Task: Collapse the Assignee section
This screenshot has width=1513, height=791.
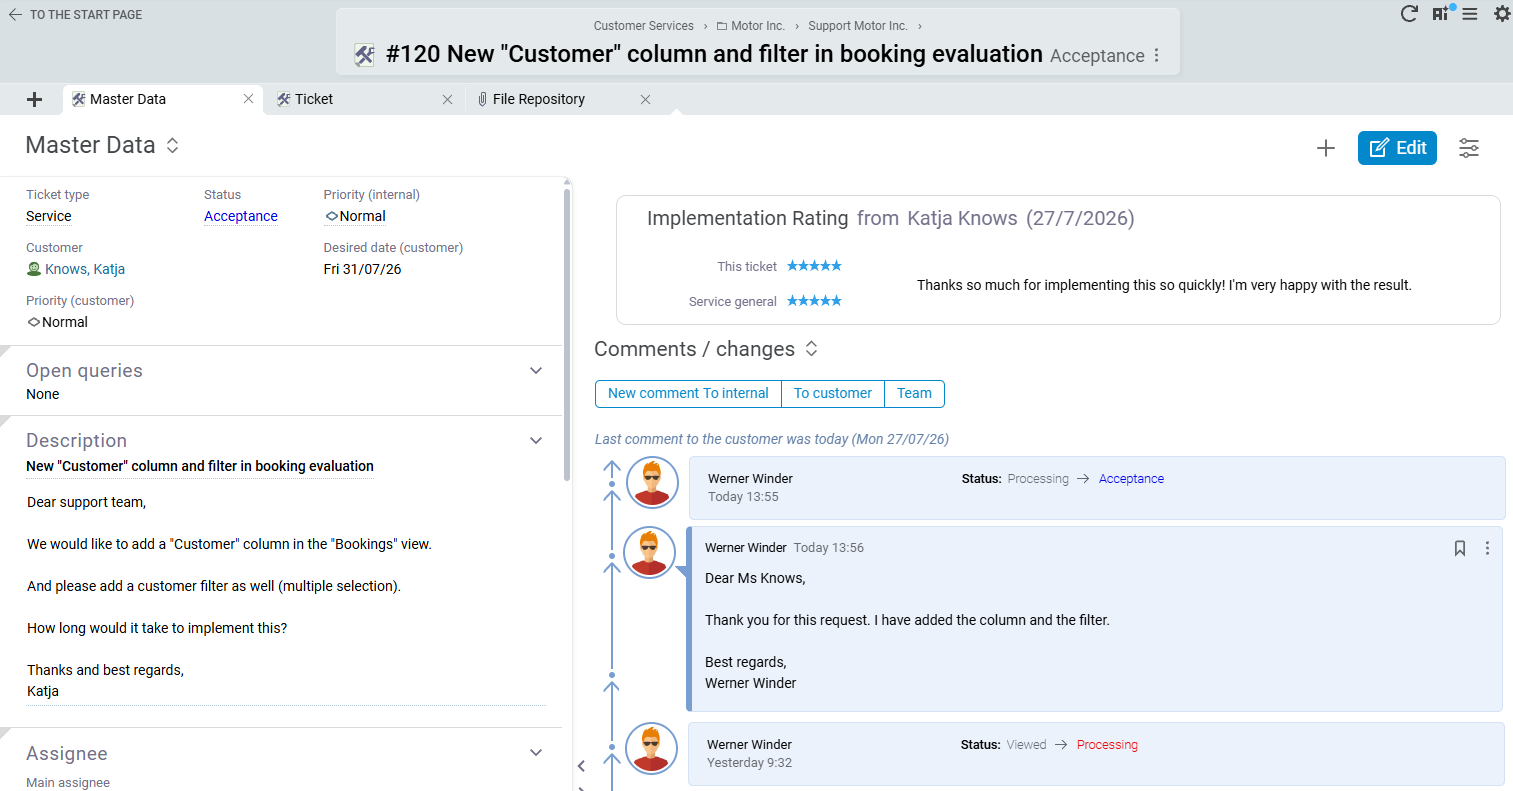Action: [x=536, y=753]
